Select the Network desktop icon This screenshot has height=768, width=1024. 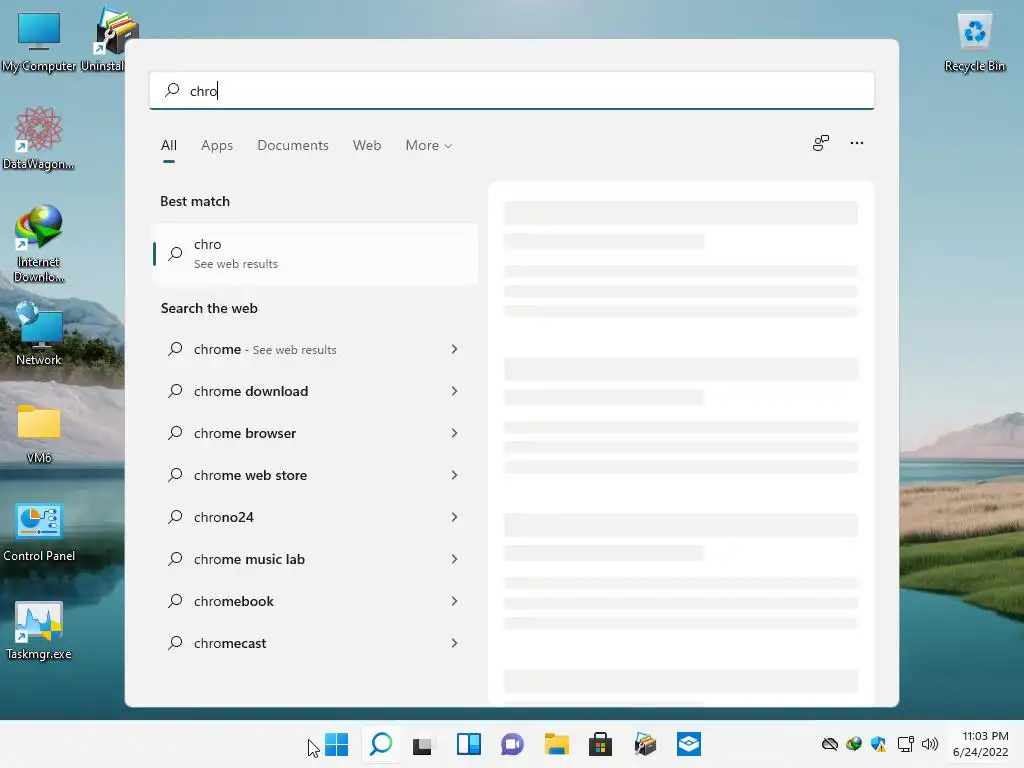click(x=39, y=334)
